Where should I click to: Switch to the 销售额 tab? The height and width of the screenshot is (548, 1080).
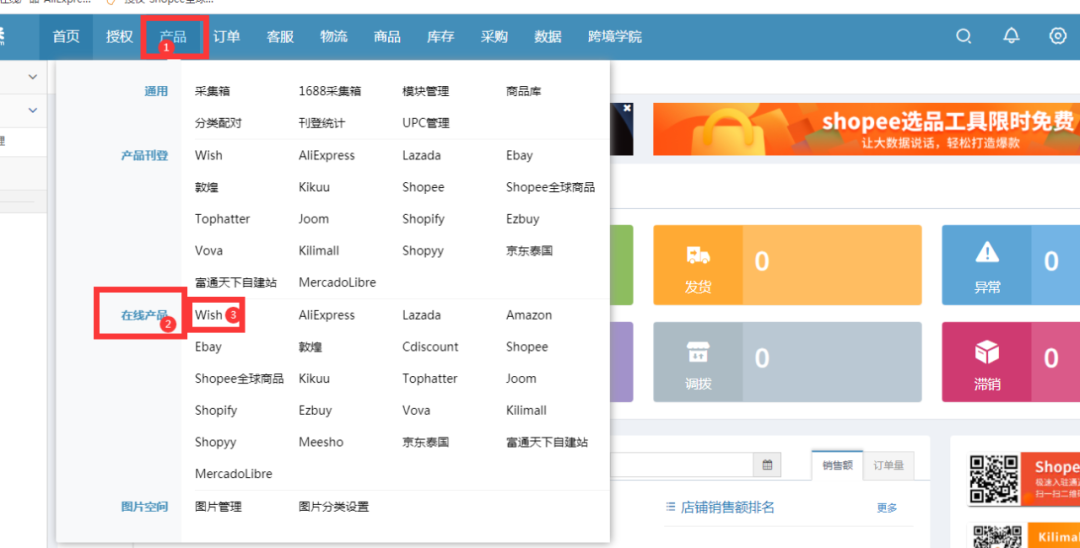click(x=836, y=465)
